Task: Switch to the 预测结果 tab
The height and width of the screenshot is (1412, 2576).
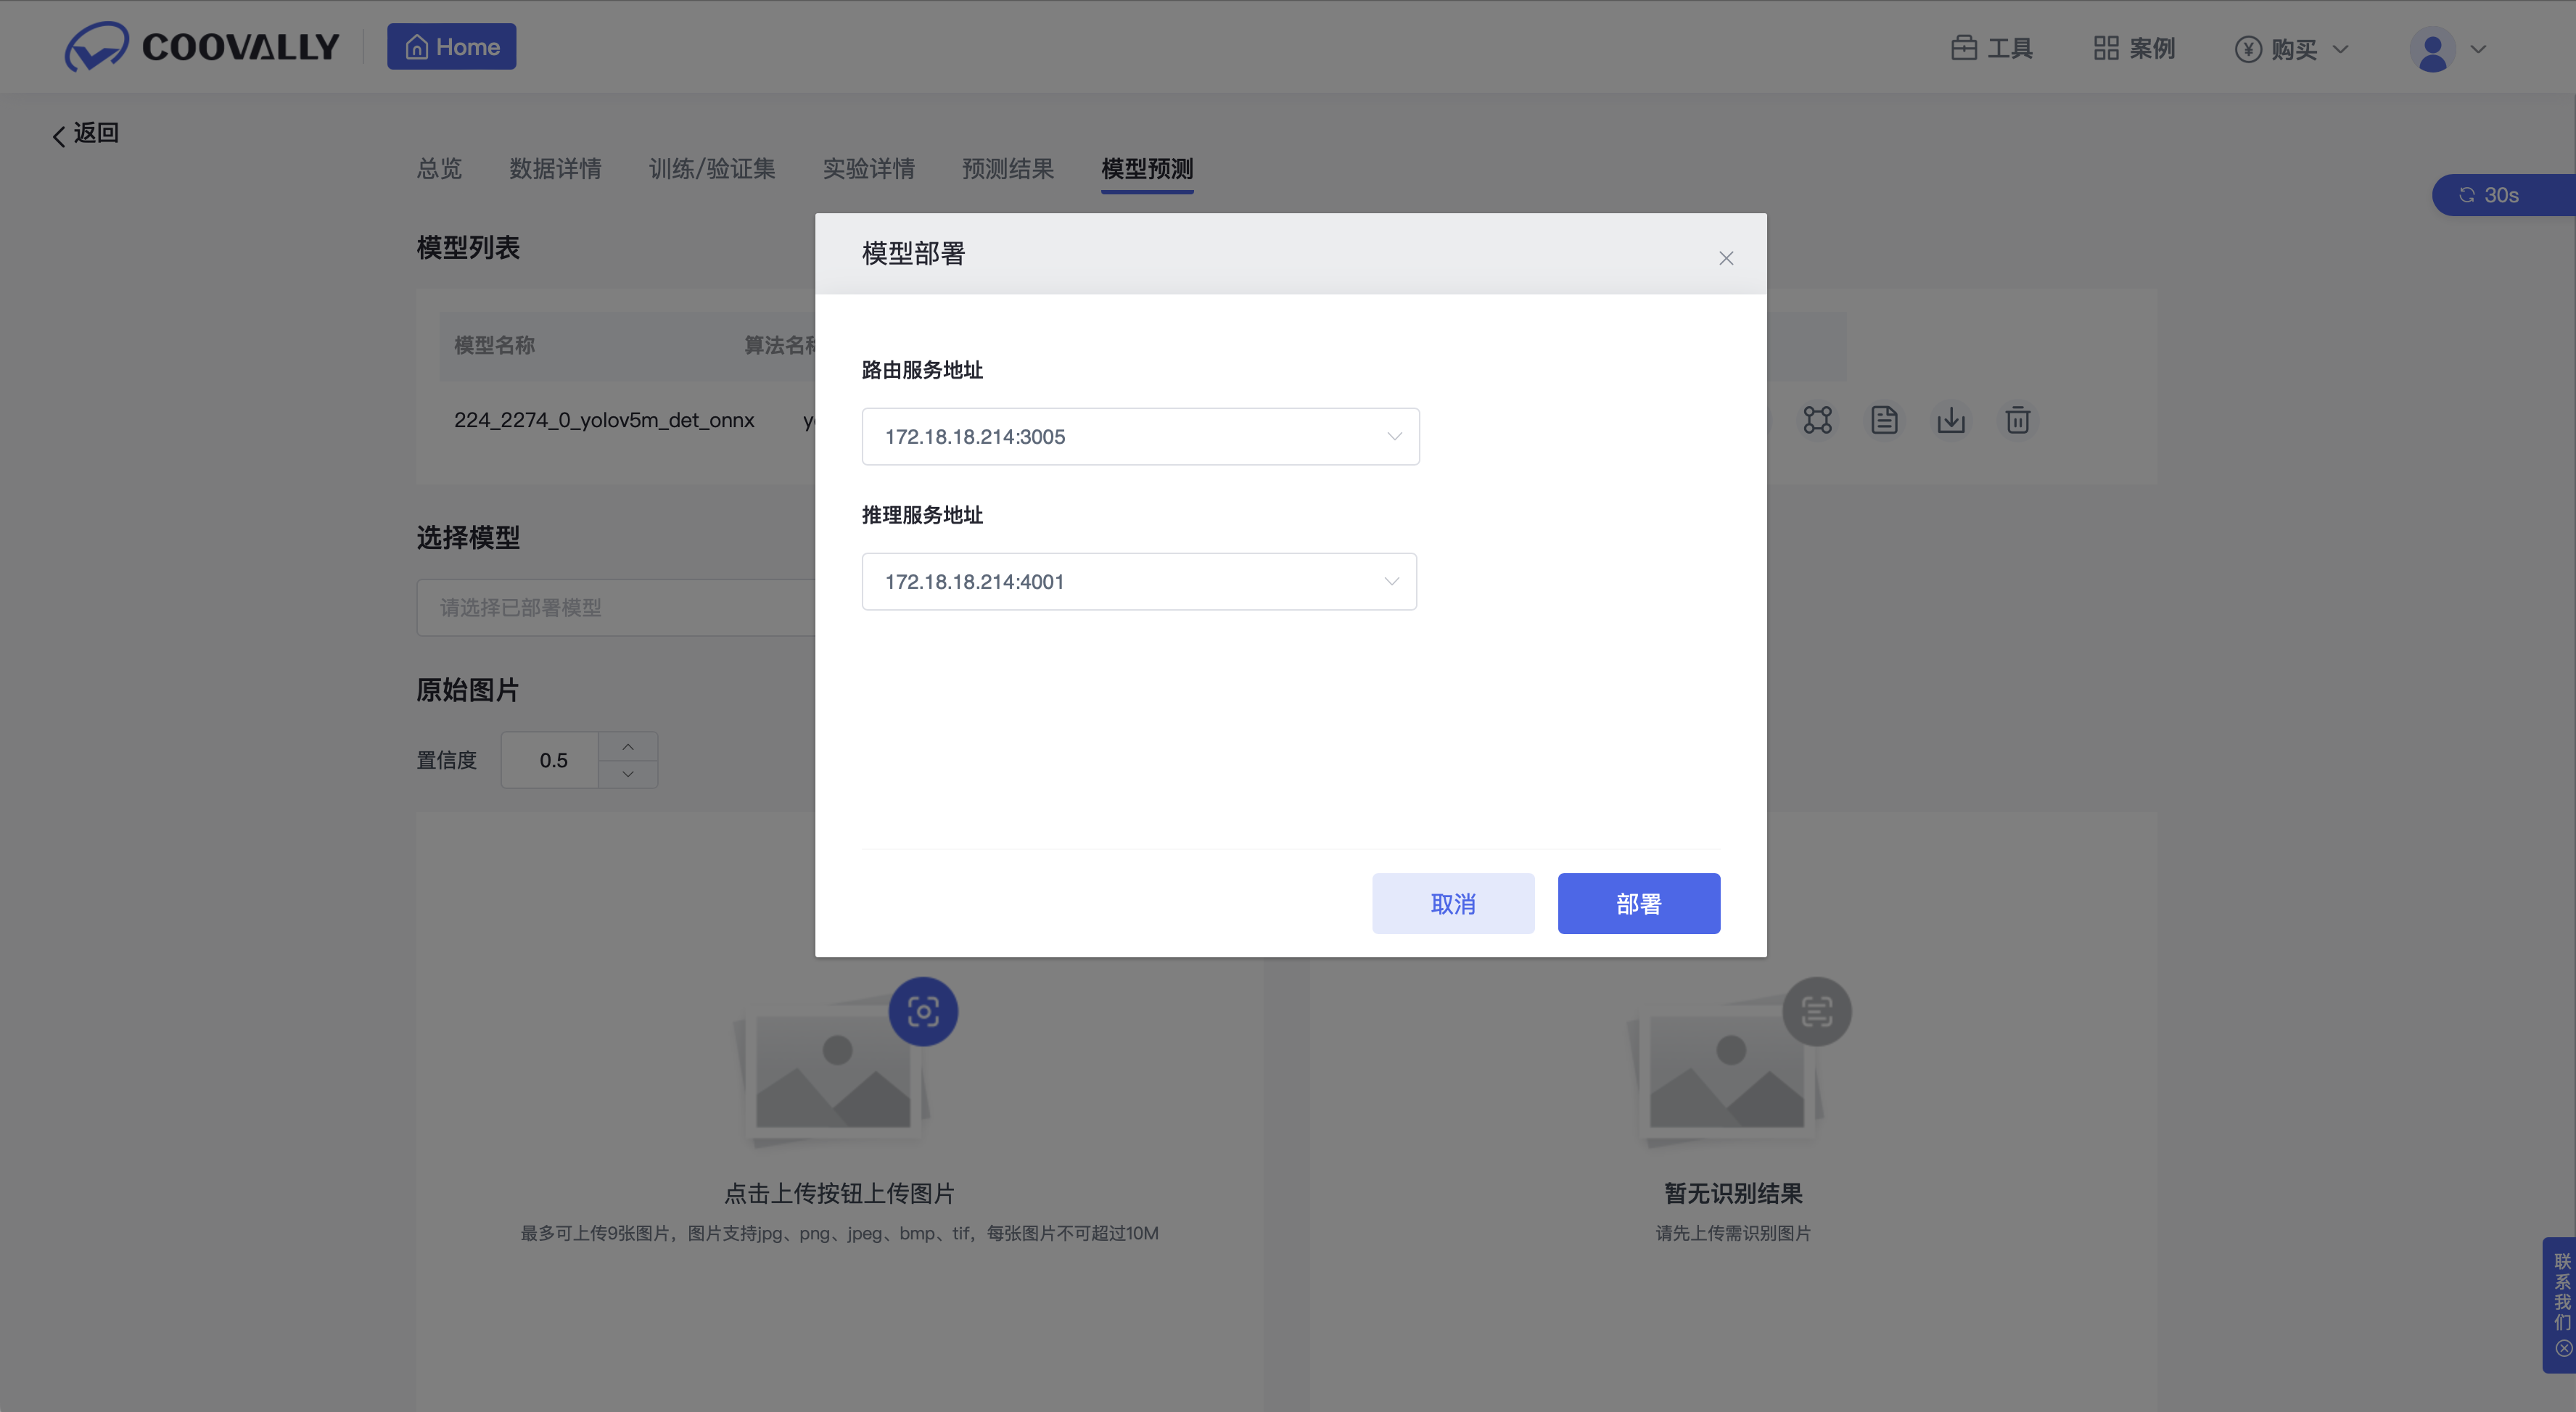Action: point(1007,169)
